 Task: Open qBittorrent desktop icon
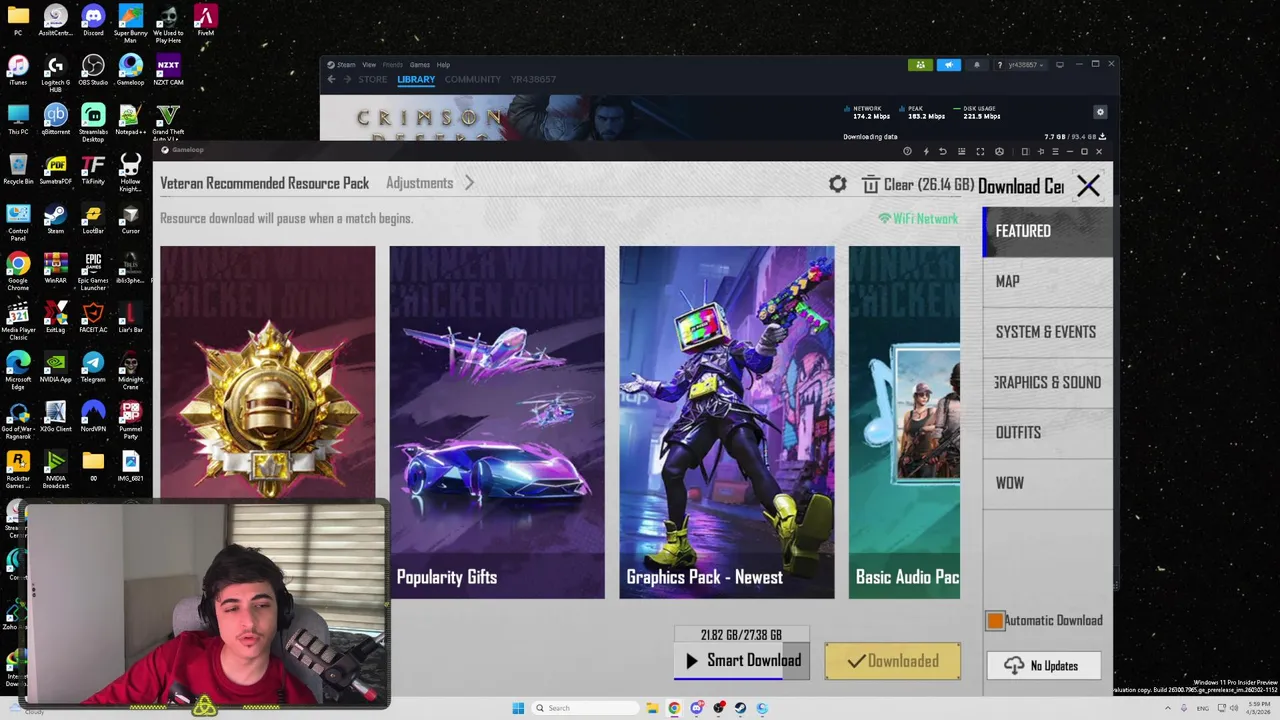click(55, 120)
